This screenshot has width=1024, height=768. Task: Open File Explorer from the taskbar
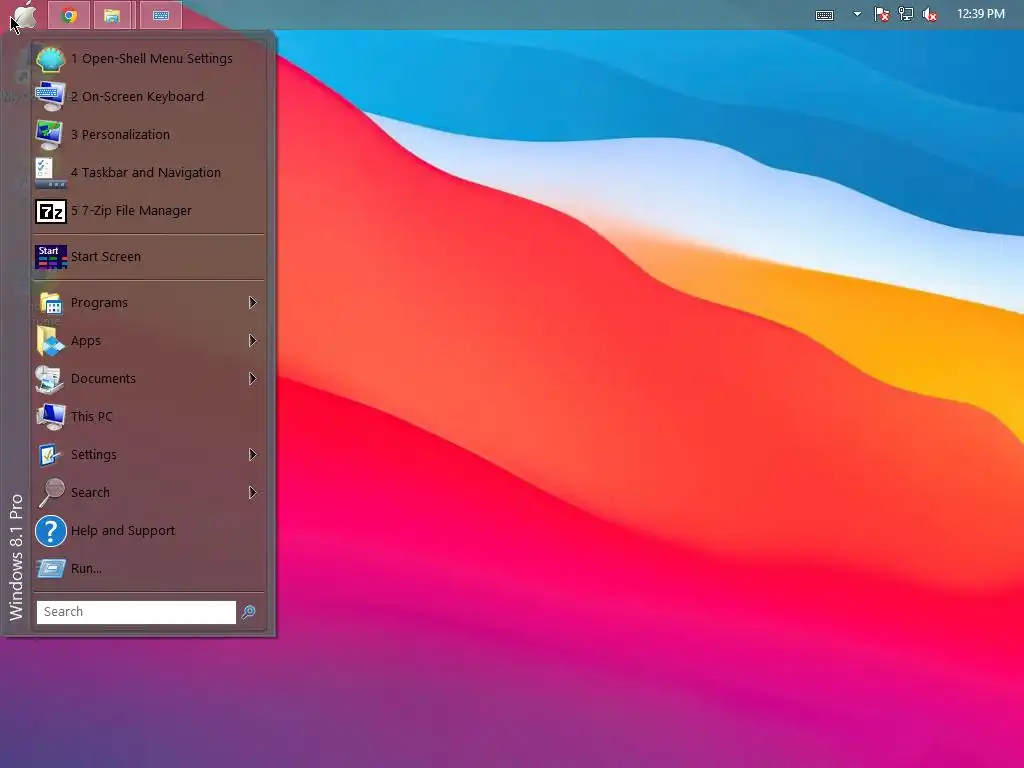point(112,15)
